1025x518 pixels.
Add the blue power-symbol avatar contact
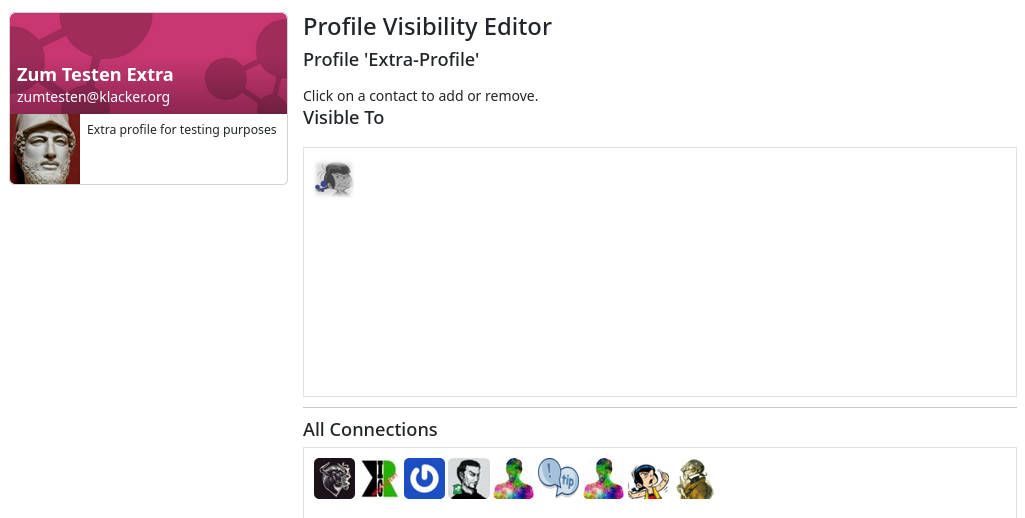pos(424,478)
